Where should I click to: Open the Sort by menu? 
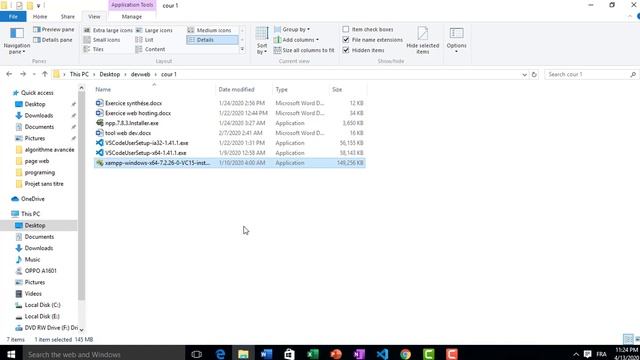click(x=262, y=40)
